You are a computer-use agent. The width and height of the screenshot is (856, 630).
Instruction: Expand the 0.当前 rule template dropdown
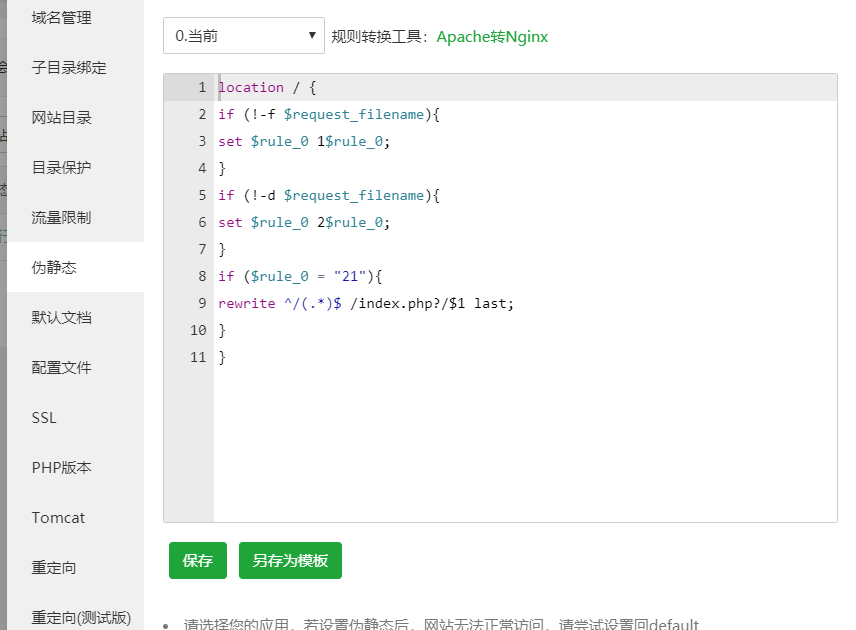coord(243,36)
